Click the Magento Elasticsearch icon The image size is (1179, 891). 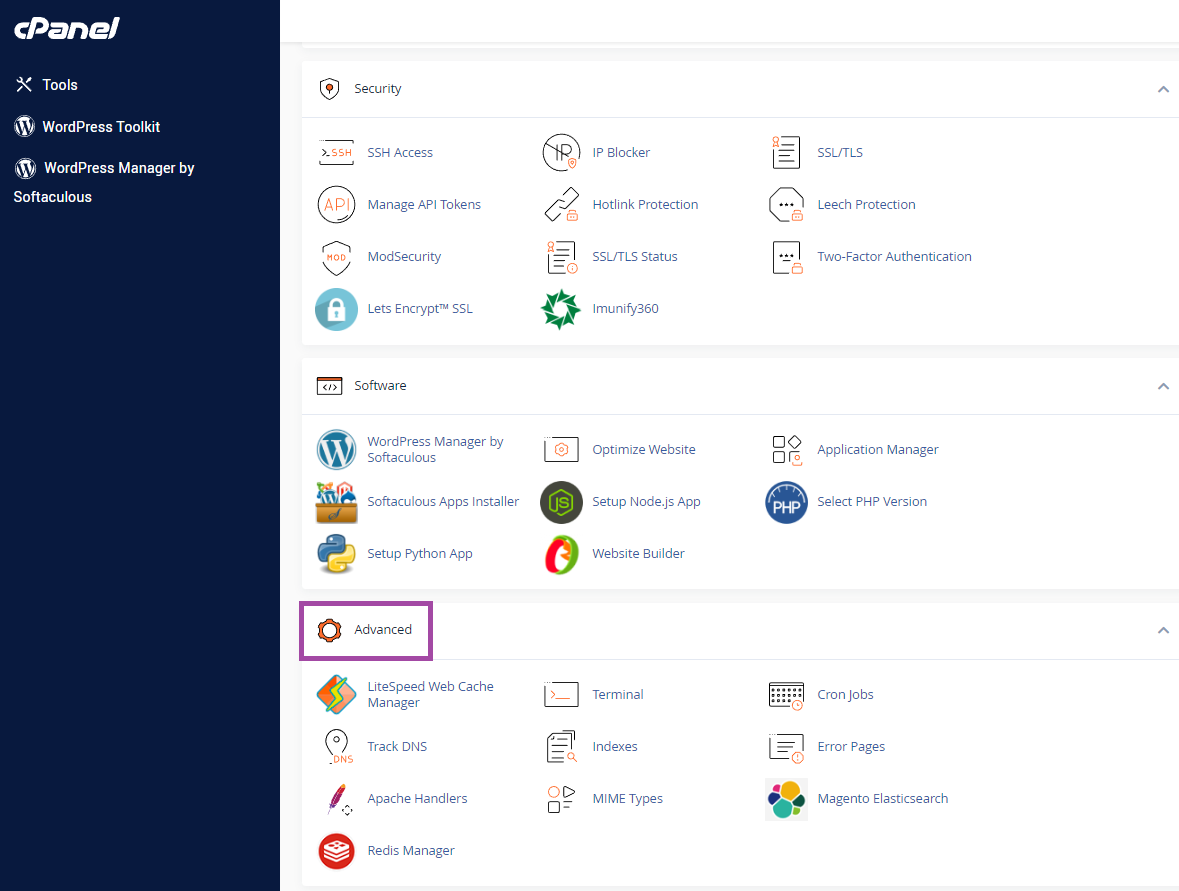[x=787, y=799]
